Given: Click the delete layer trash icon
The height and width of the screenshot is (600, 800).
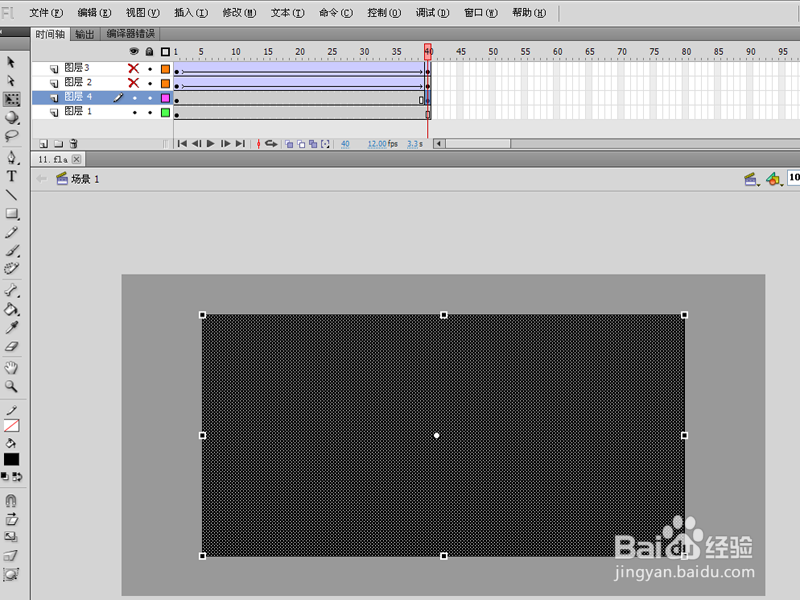Looking at the screenshot, I should 73,144.
